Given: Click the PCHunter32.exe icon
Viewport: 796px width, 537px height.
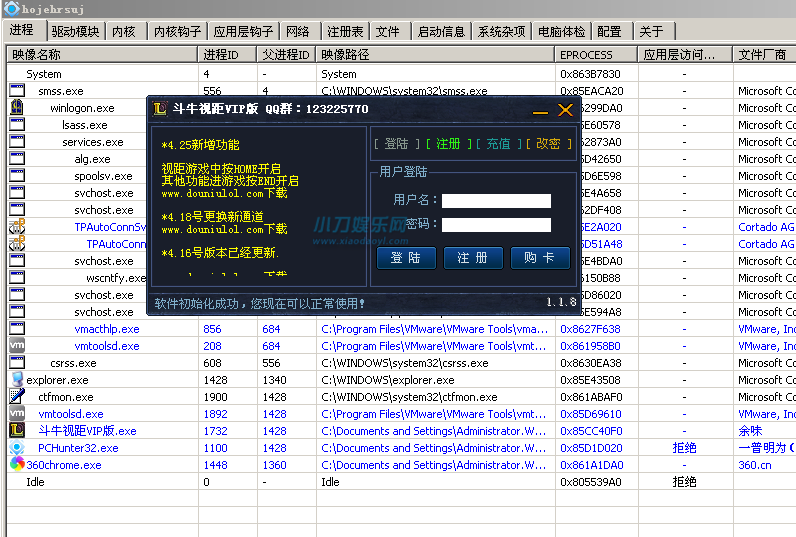Looking at the screenshot, I should (x=17, y=447).
